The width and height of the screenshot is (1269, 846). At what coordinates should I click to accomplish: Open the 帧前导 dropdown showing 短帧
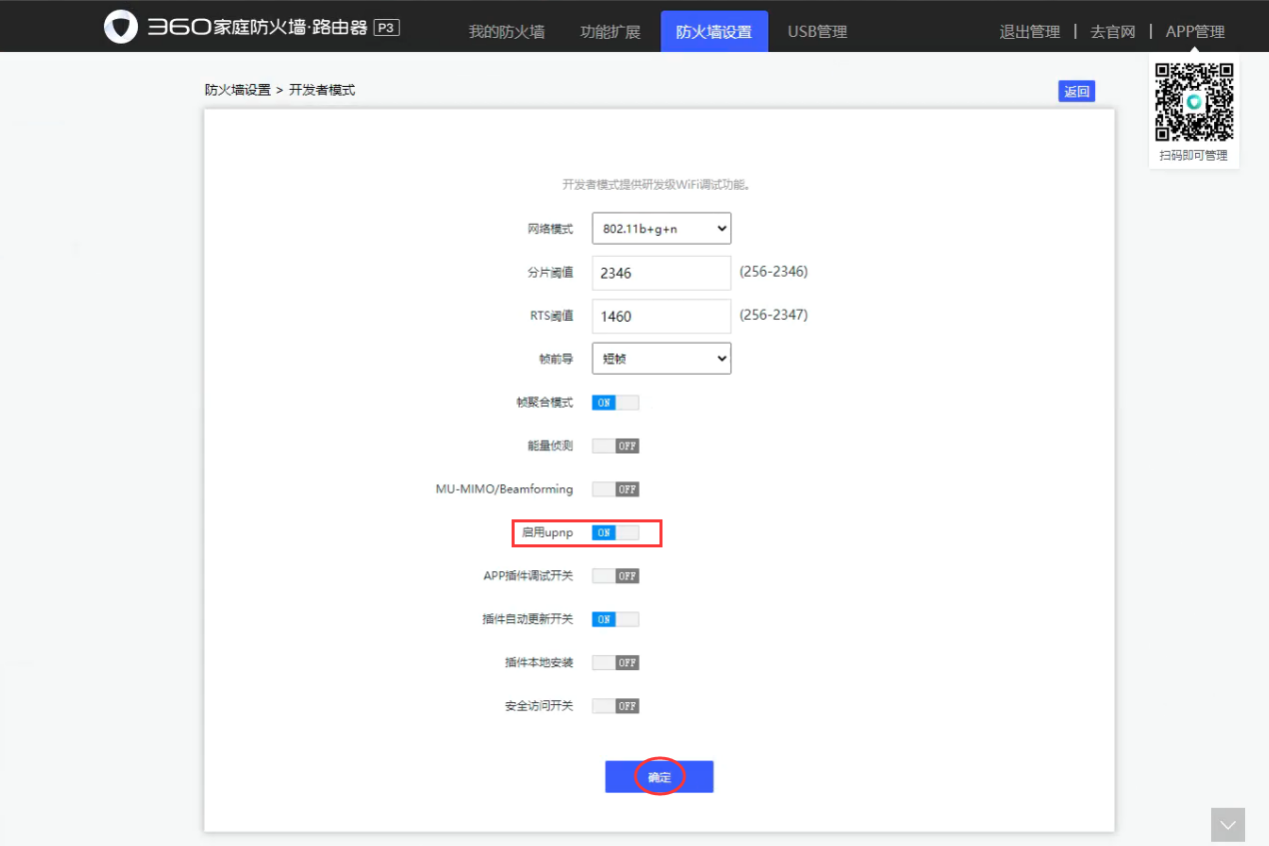[x=661, y=358]
